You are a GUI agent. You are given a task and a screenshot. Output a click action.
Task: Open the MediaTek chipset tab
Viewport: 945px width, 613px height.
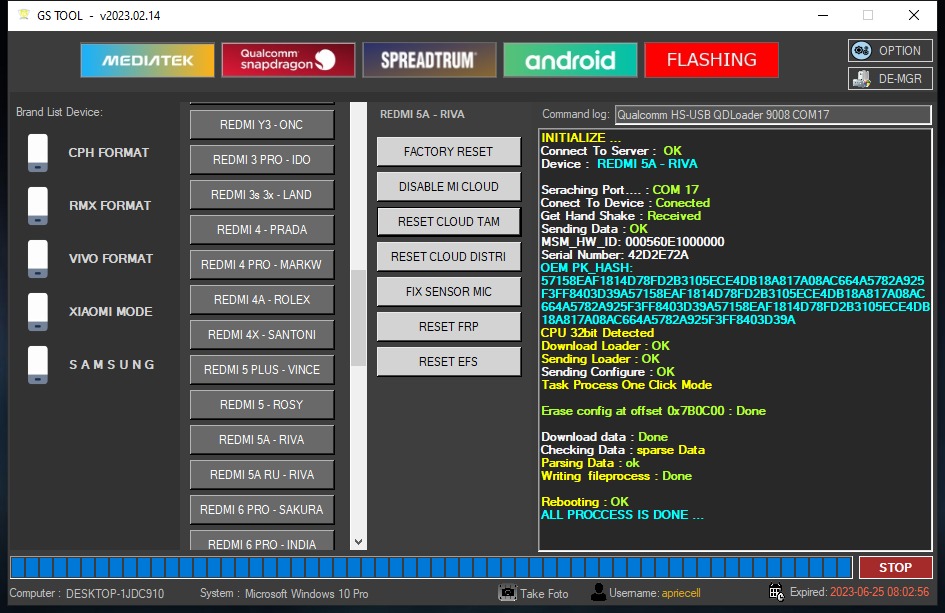(x=147, y=60)
